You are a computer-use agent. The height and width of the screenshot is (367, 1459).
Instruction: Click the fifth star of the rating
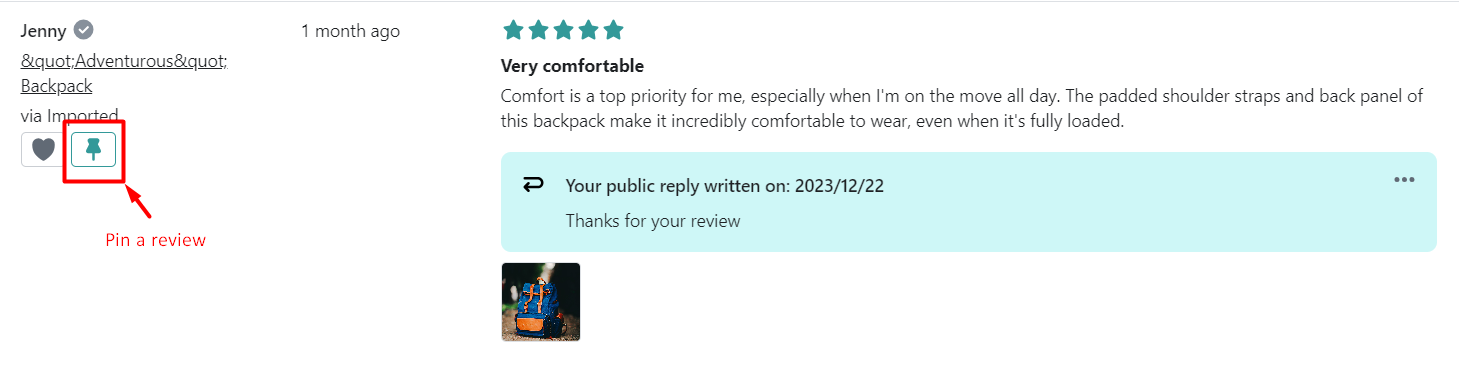pos(613,30)
